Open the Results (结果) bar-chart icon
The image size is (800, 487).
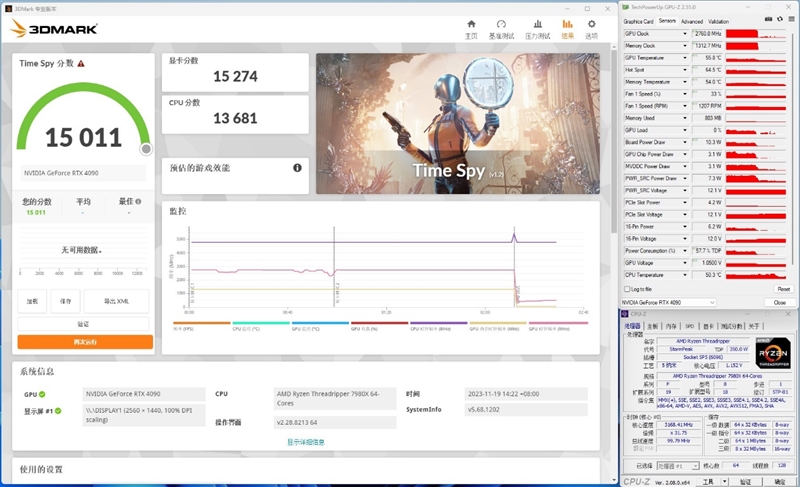(567, 24)
